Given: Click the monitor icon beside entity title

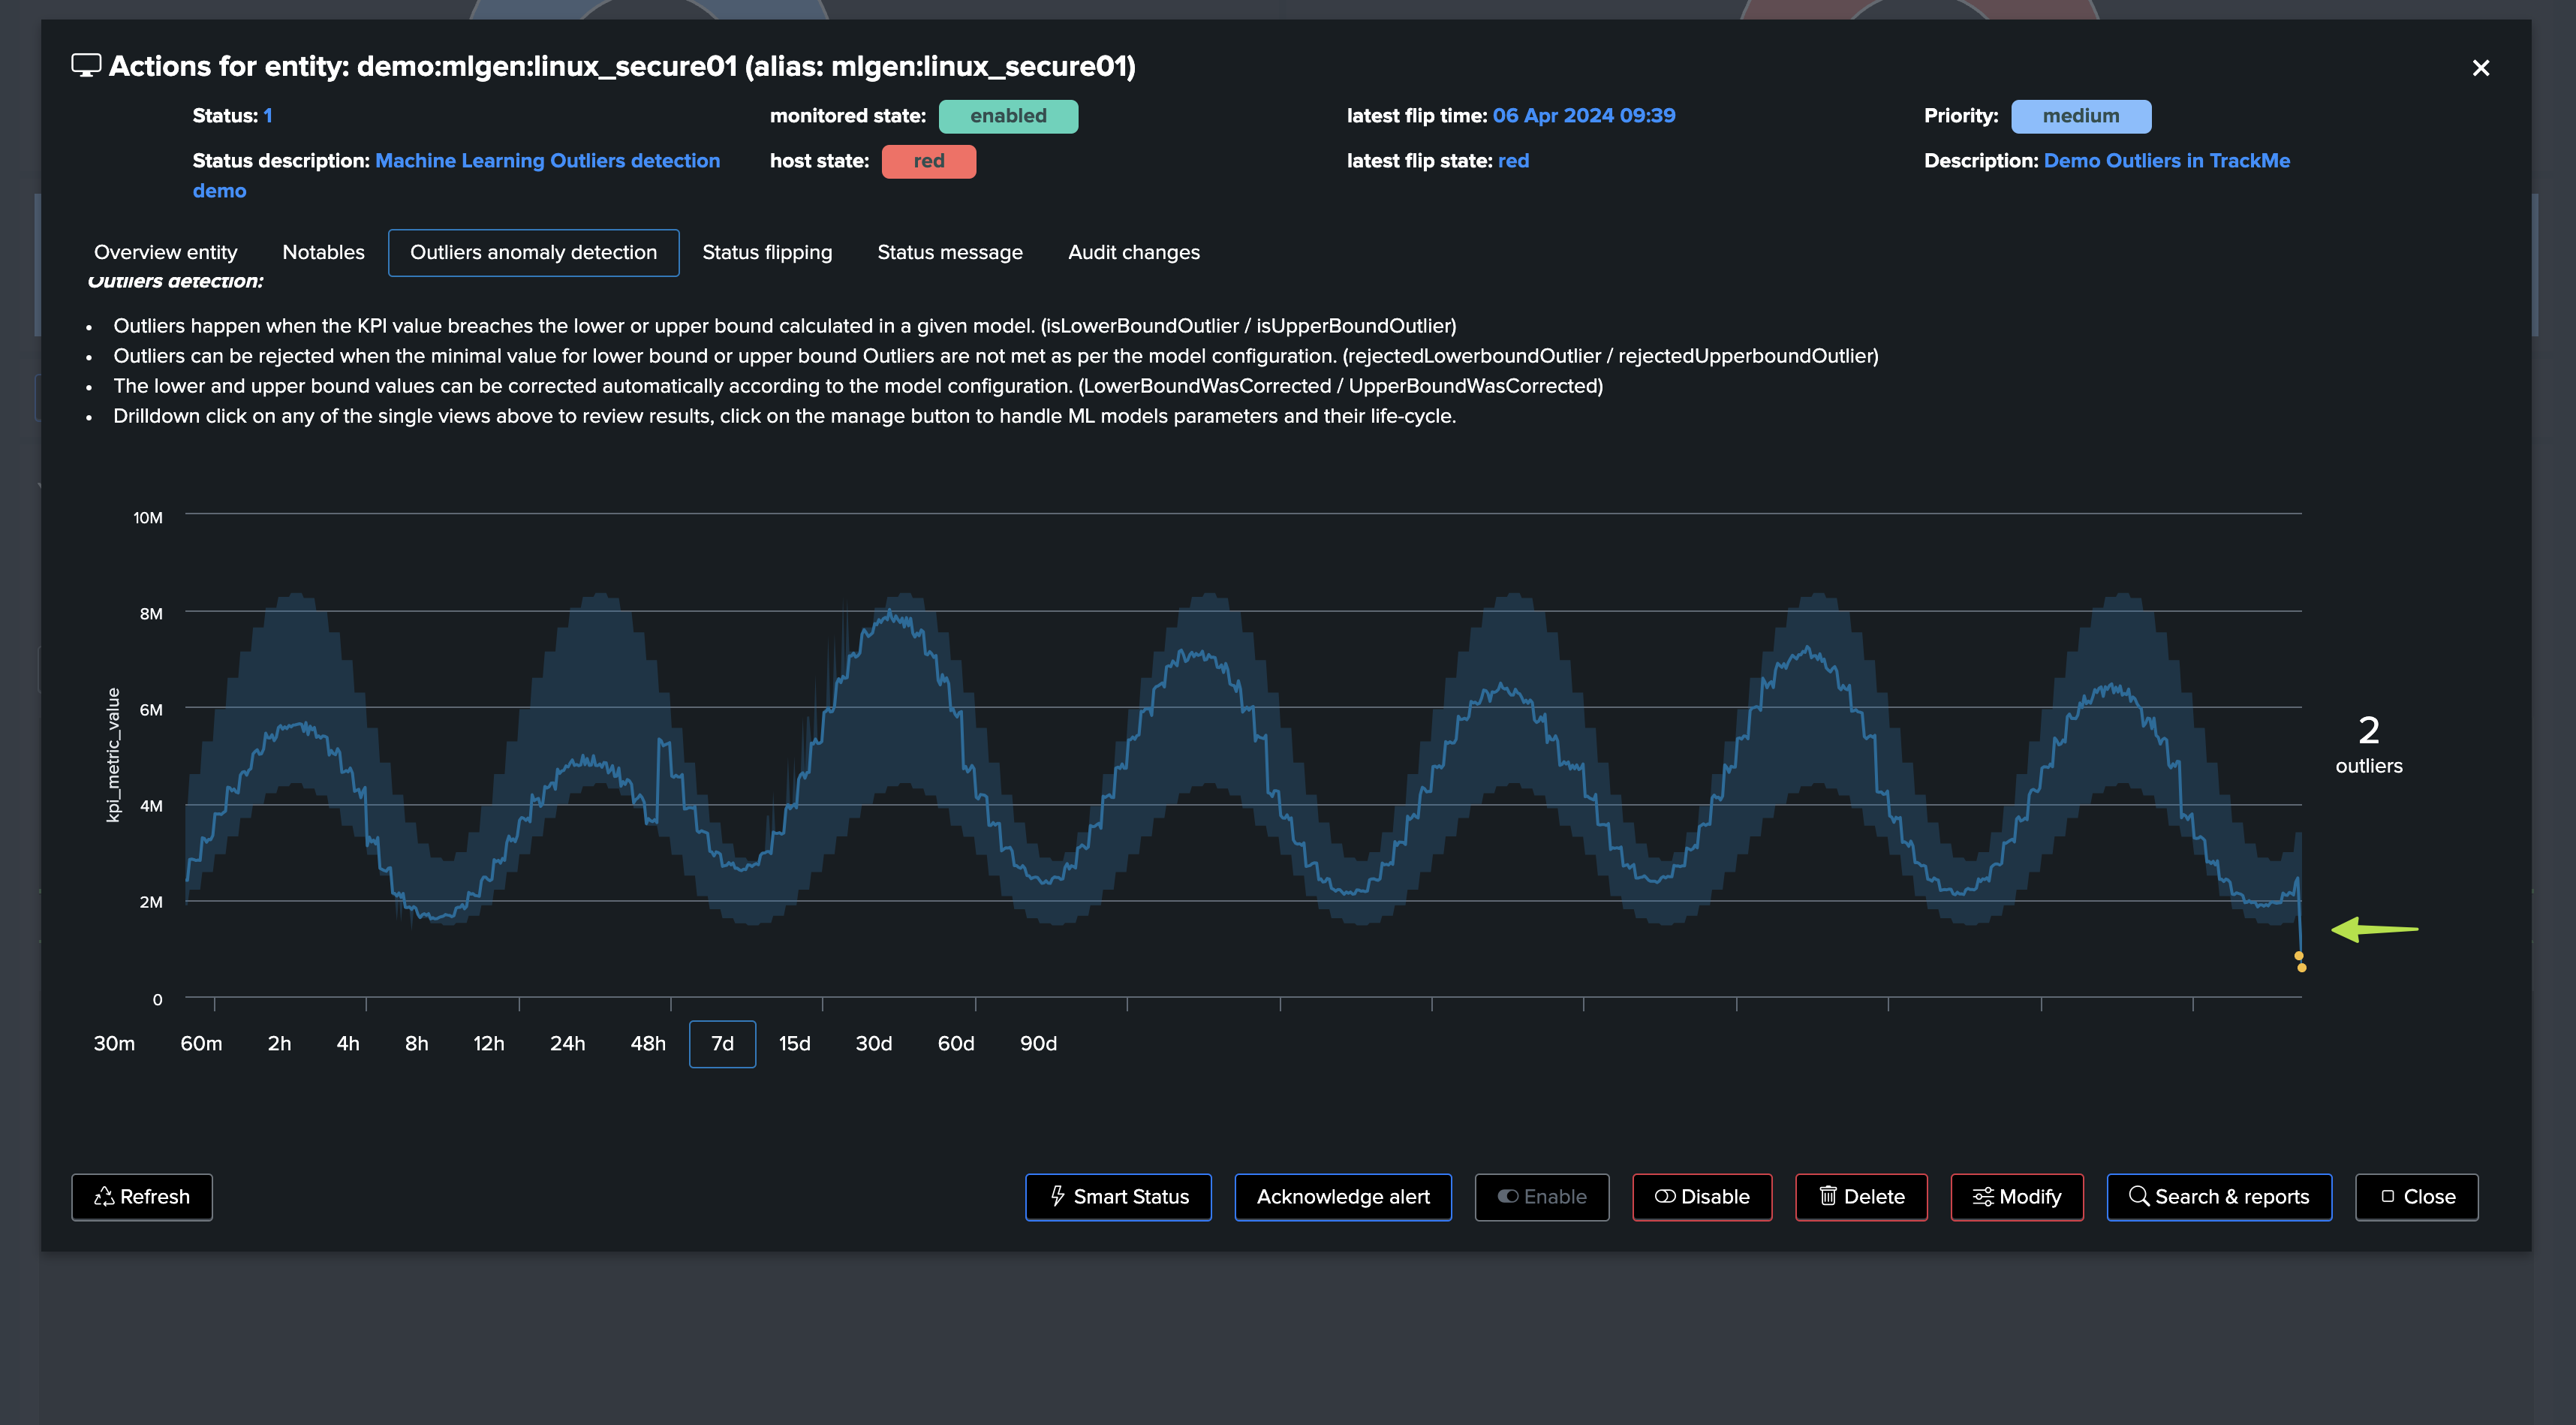Looking at the screenshot, I should click(86, 66).
